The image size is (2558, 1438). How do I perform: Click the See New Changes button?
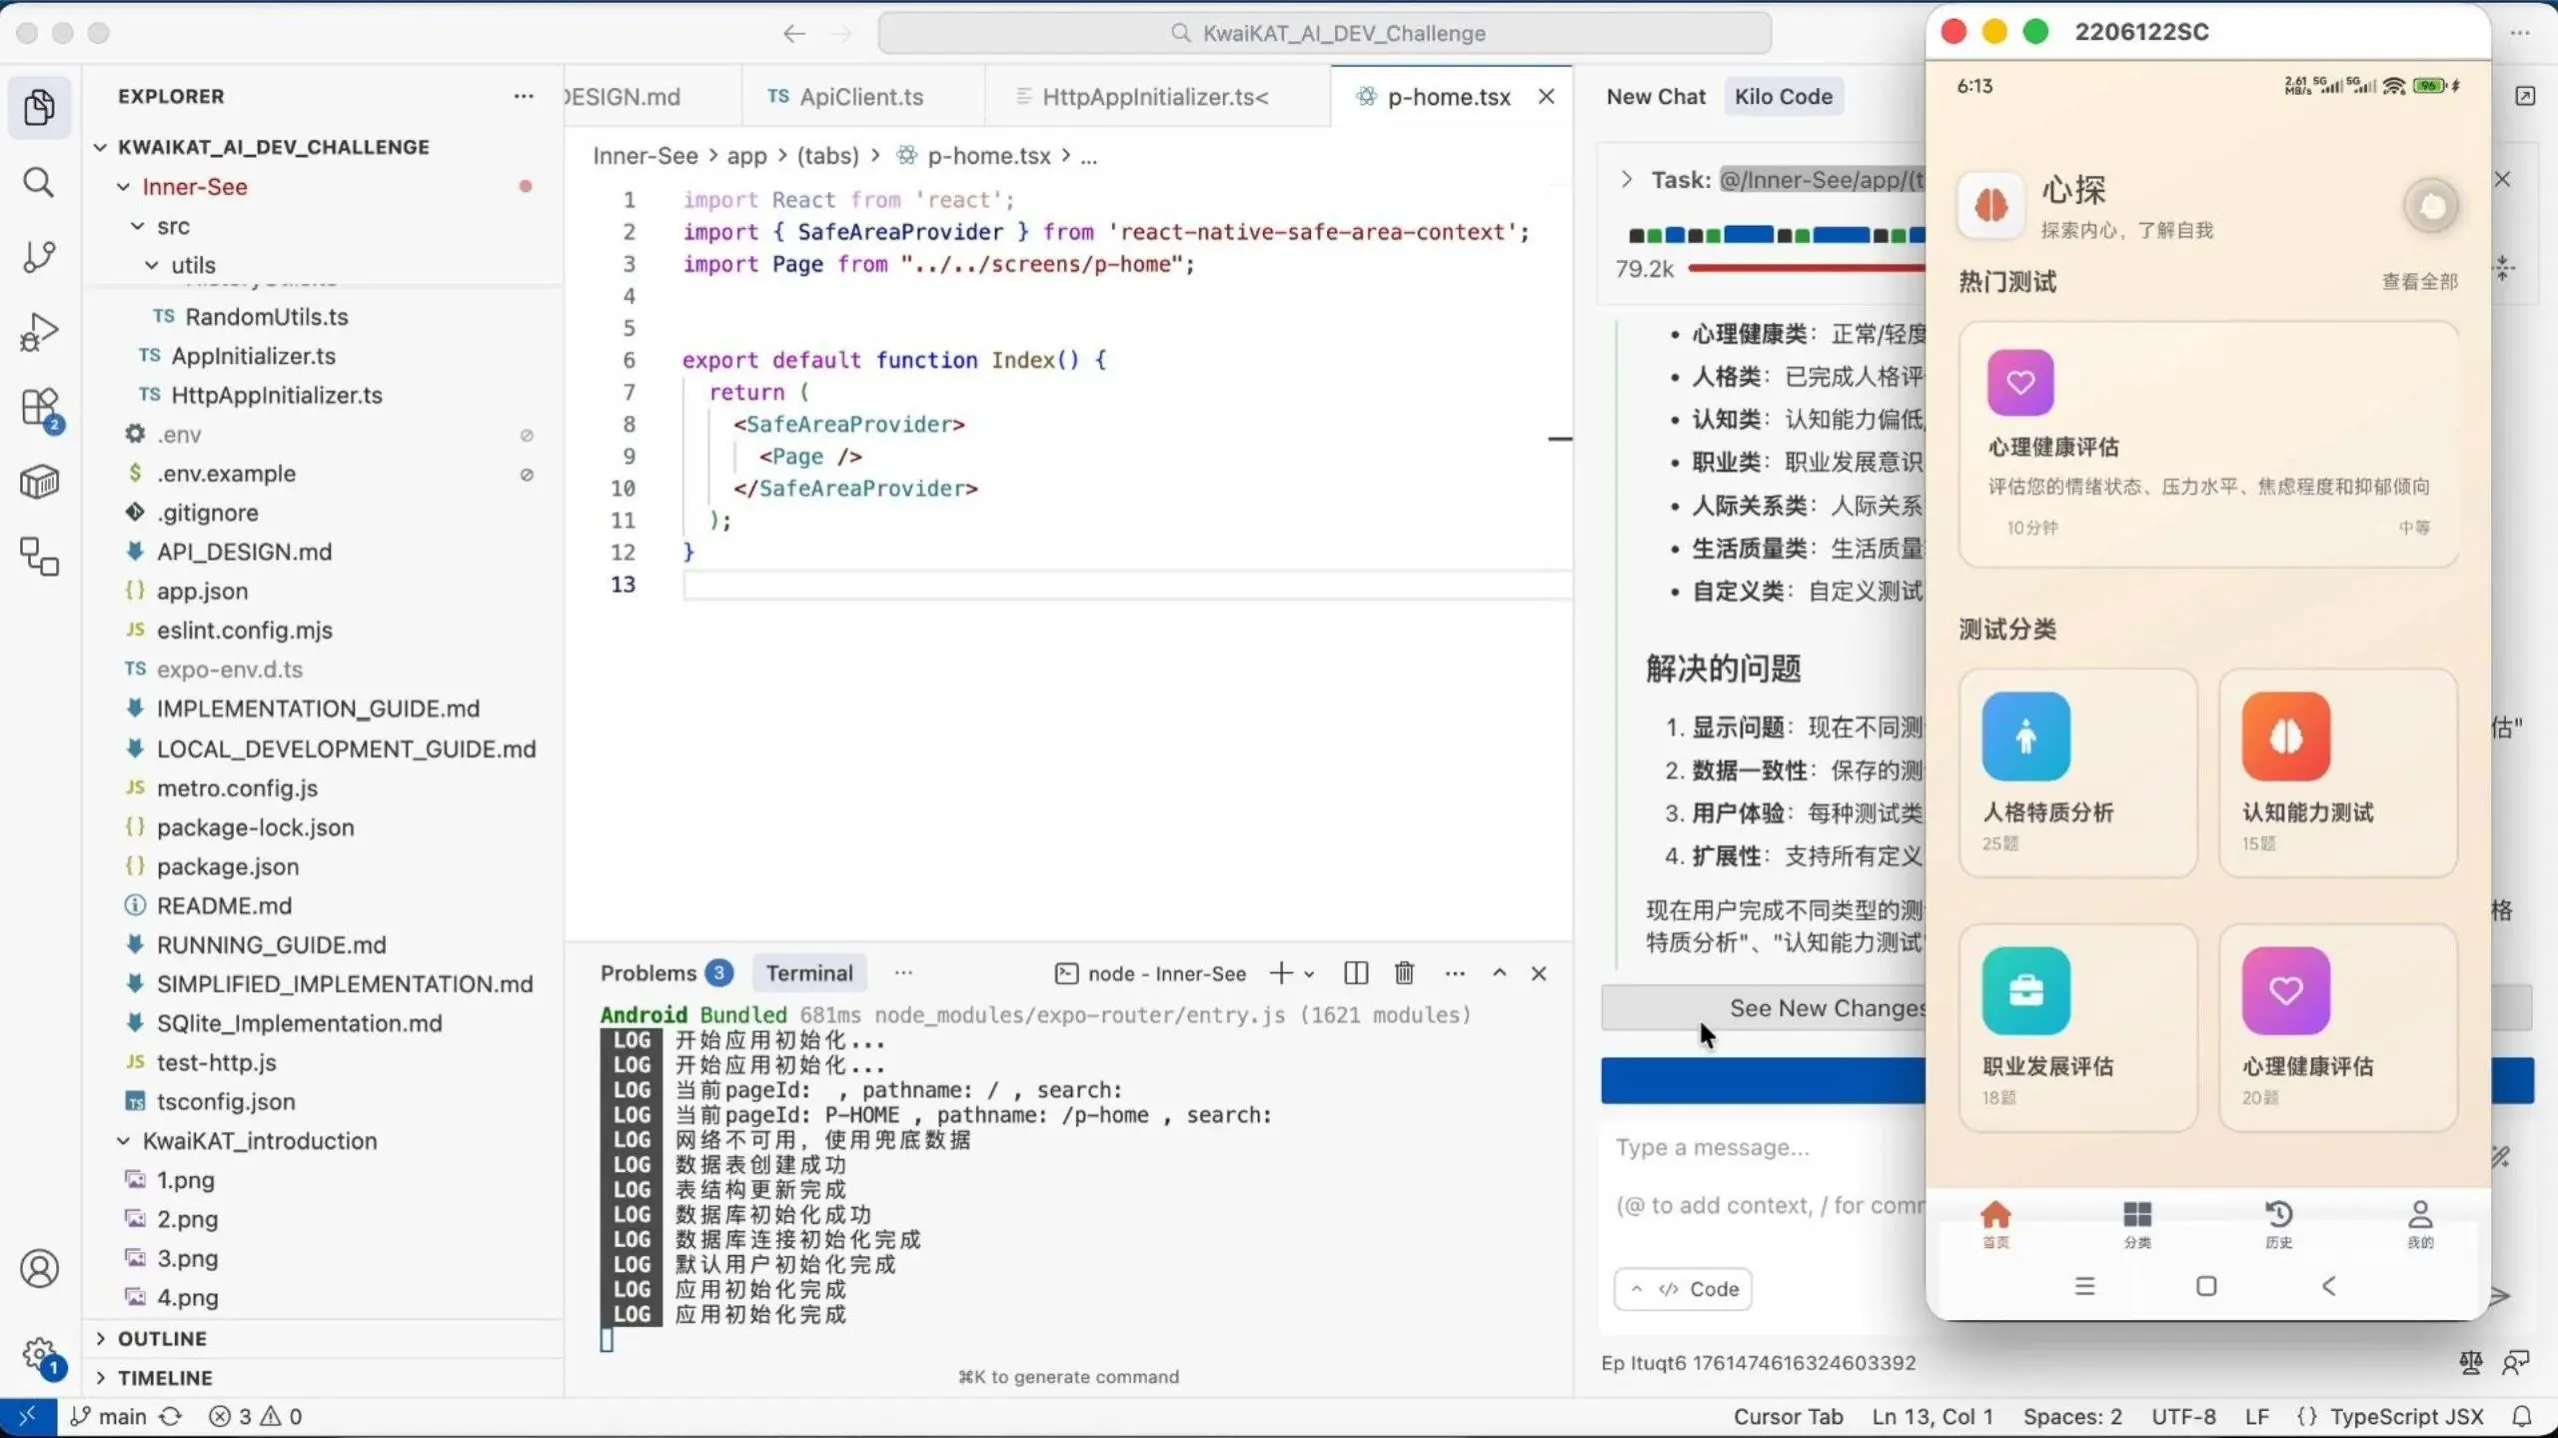(1764, 1008)
